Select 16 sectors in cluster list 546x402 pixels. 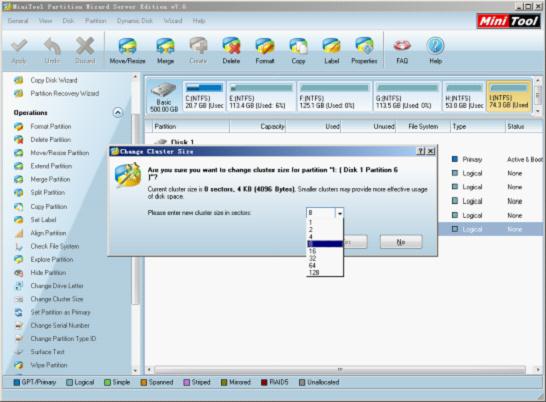pos(325,251)
